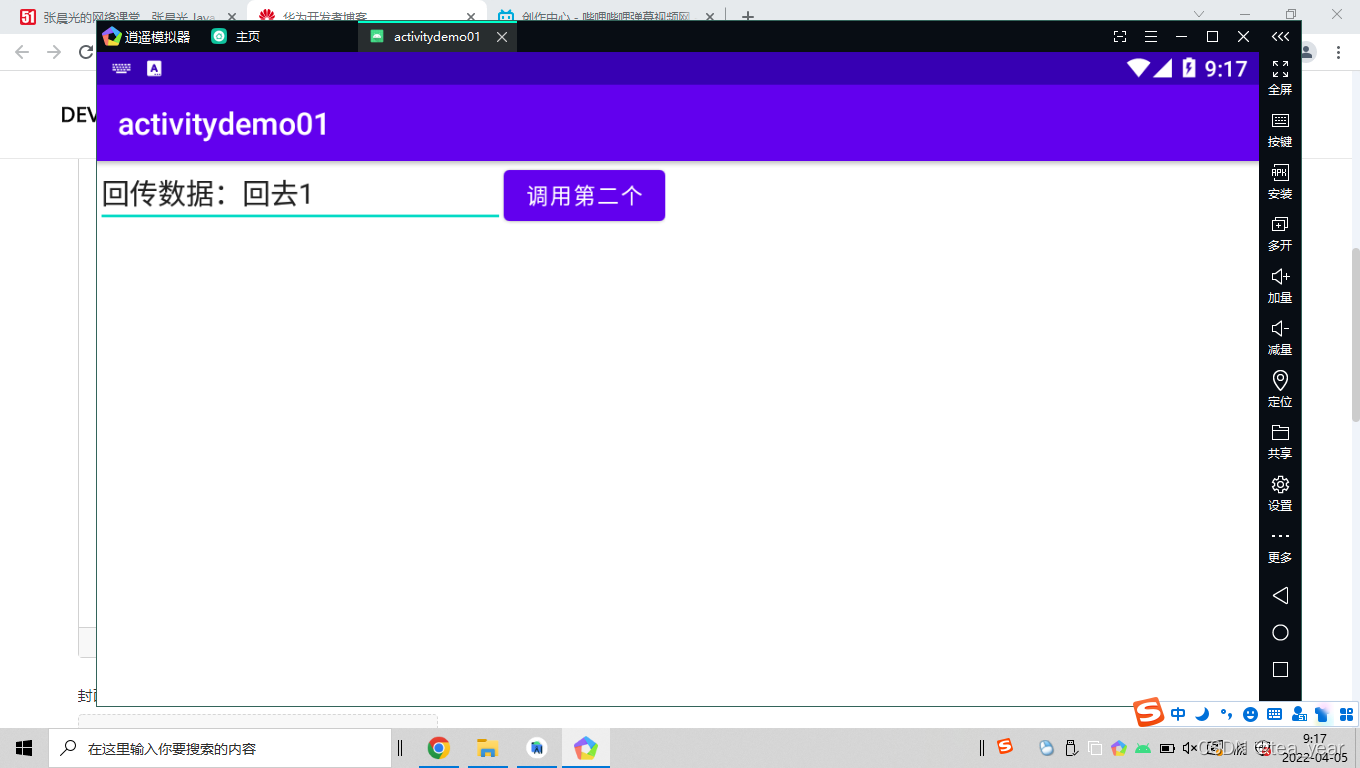1360x768 pixels.
Task: Open the Chrome three-dot menu
Action: (x=1338, y=52)
